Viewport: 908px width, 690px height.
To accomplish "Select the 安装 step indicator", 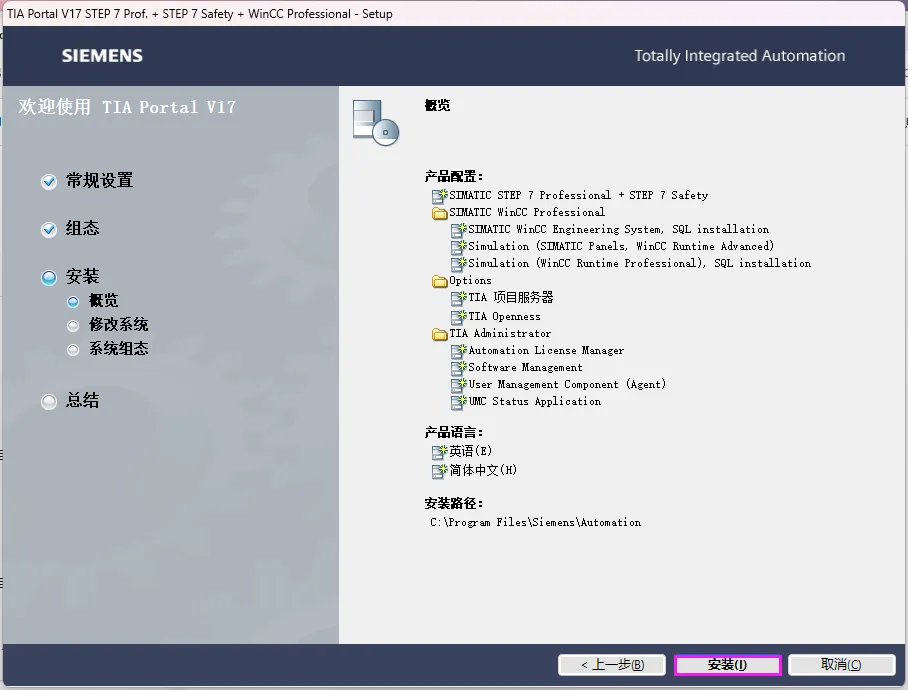I will 49,277.
